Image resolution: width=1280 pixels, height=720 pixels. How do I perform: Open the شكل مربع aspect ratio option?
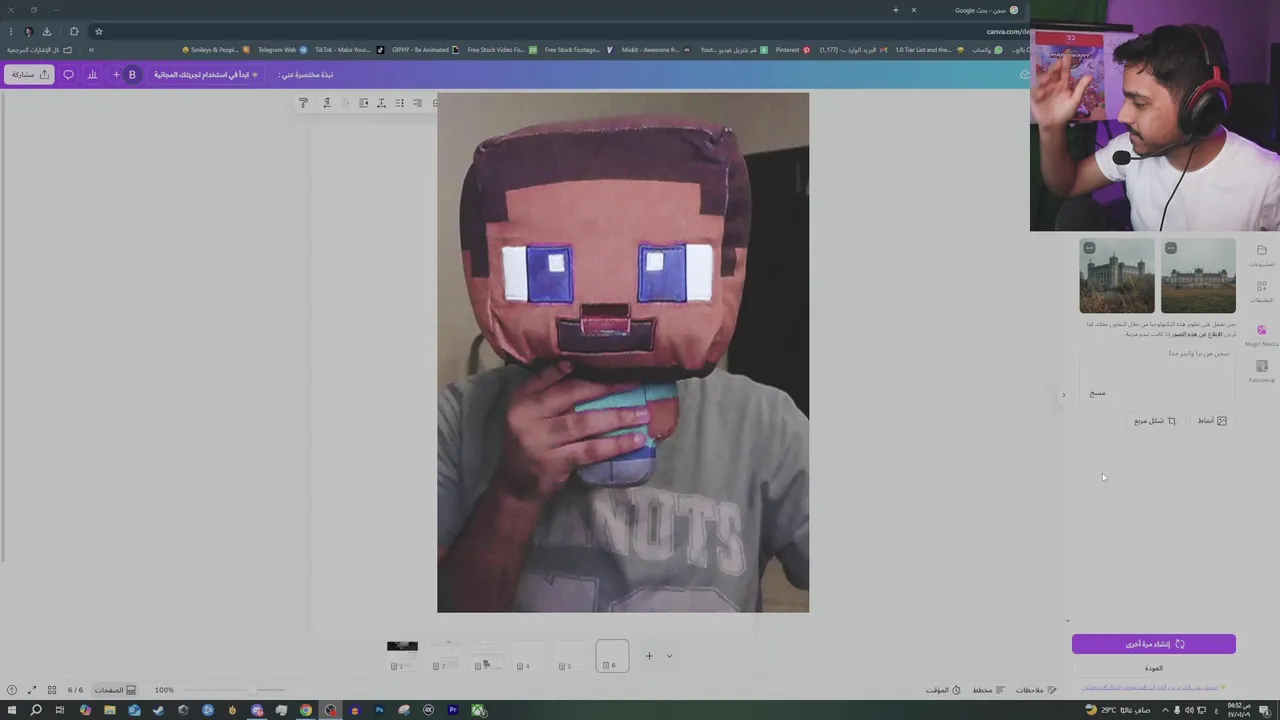(1155, 421)
